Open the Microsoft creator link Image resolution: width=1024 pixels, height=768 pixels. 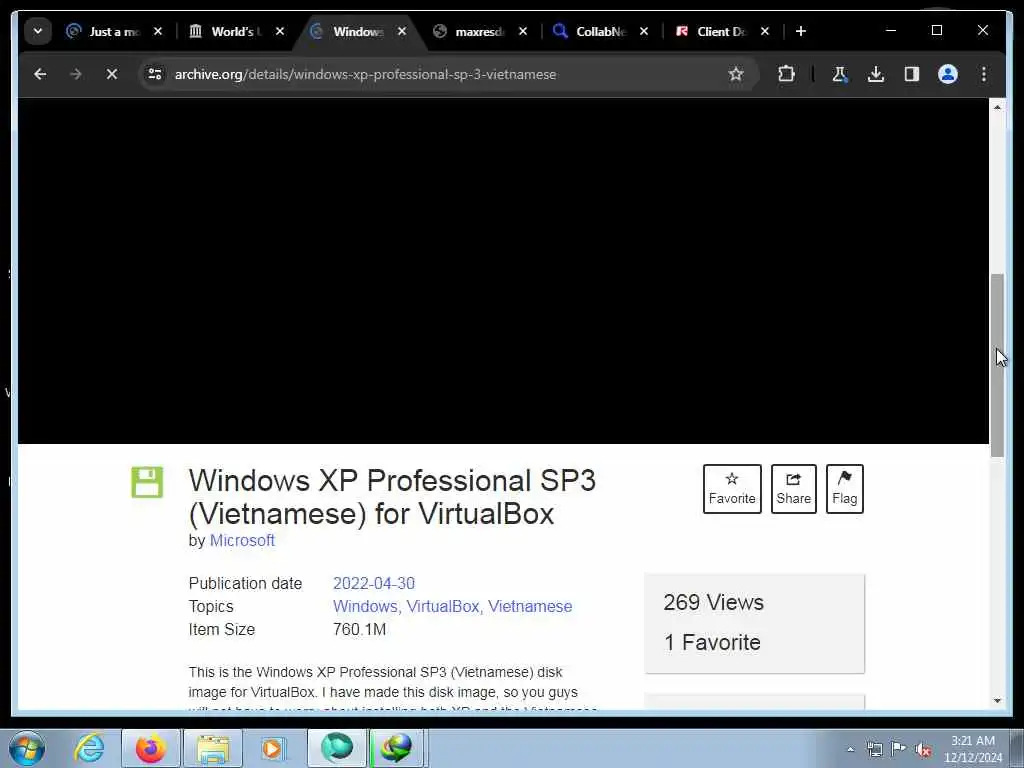[242, 541]
